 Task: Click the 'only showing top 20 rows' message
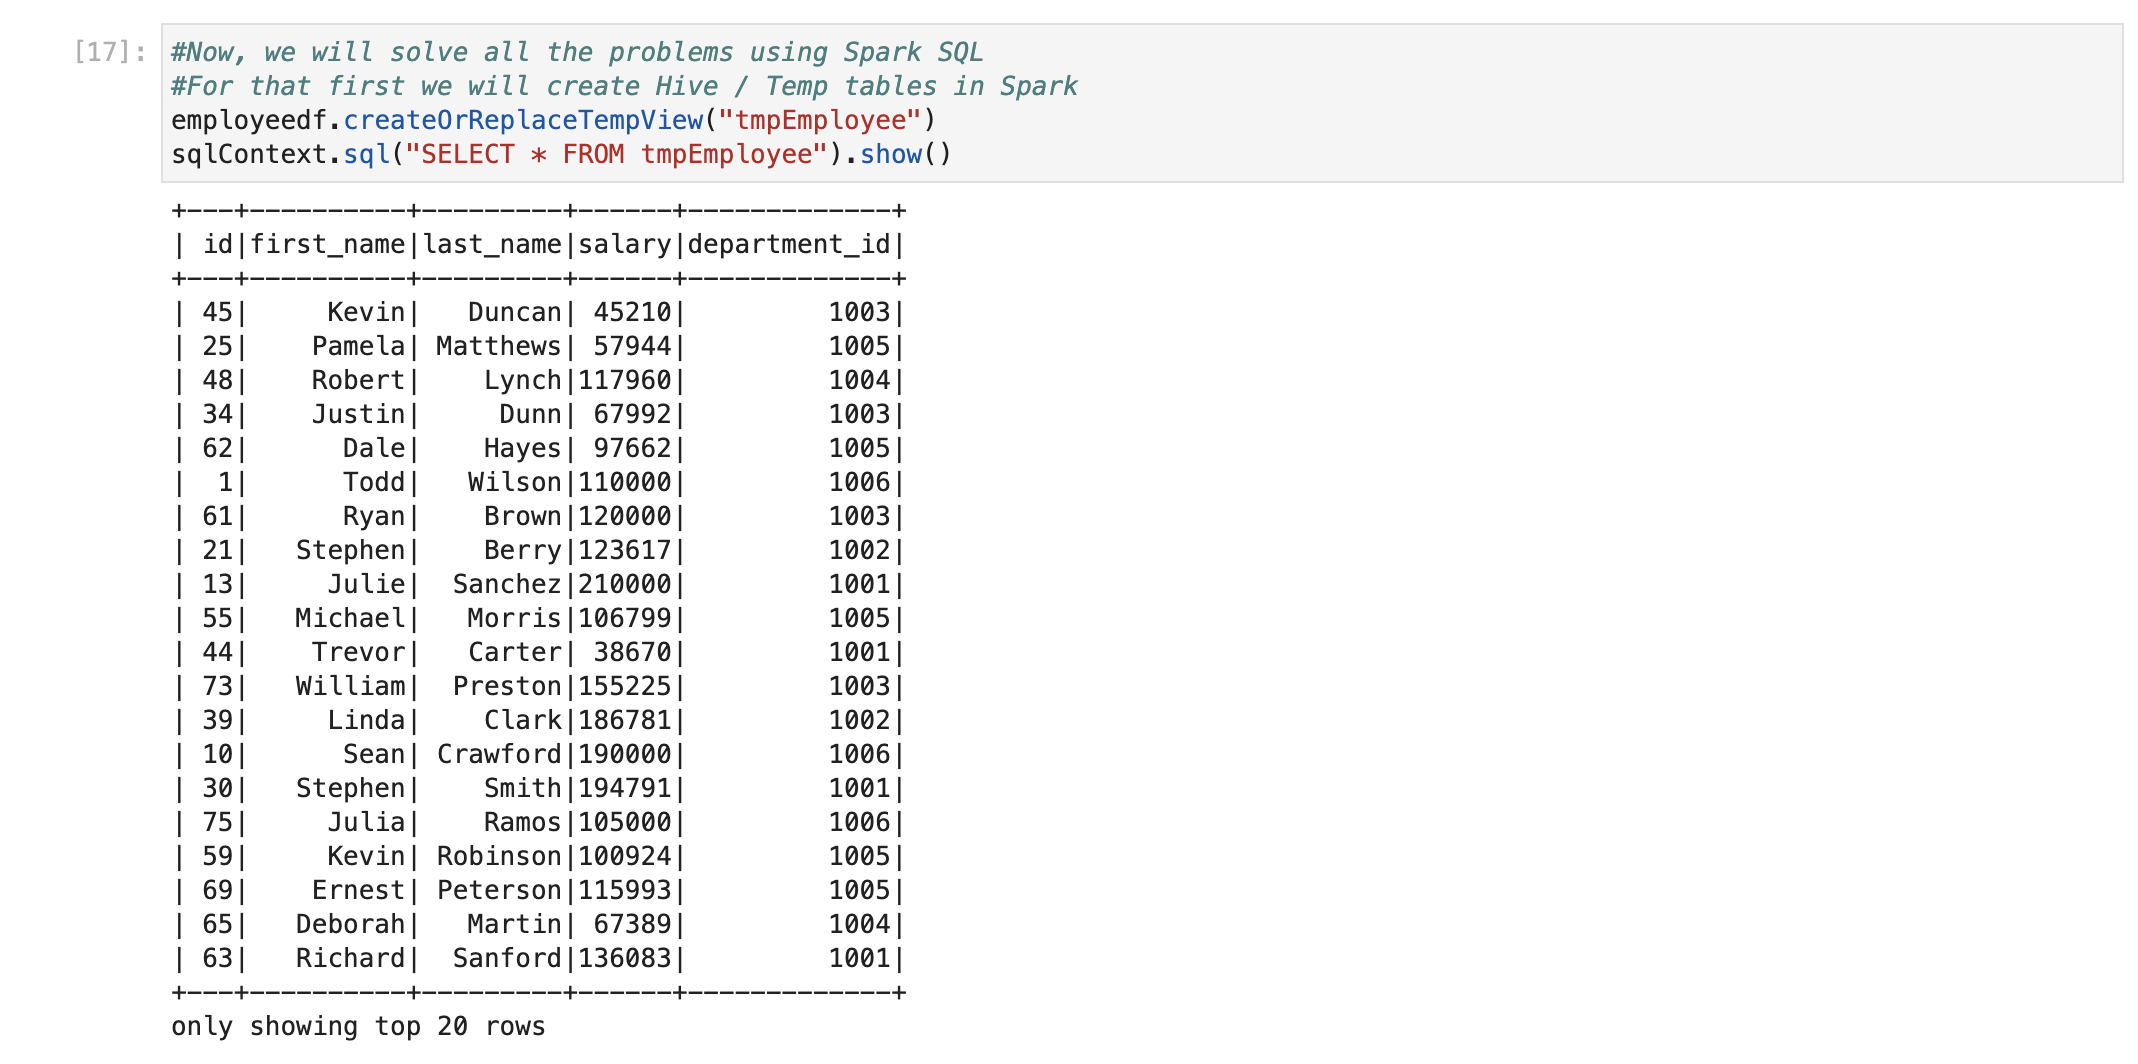358,1026
